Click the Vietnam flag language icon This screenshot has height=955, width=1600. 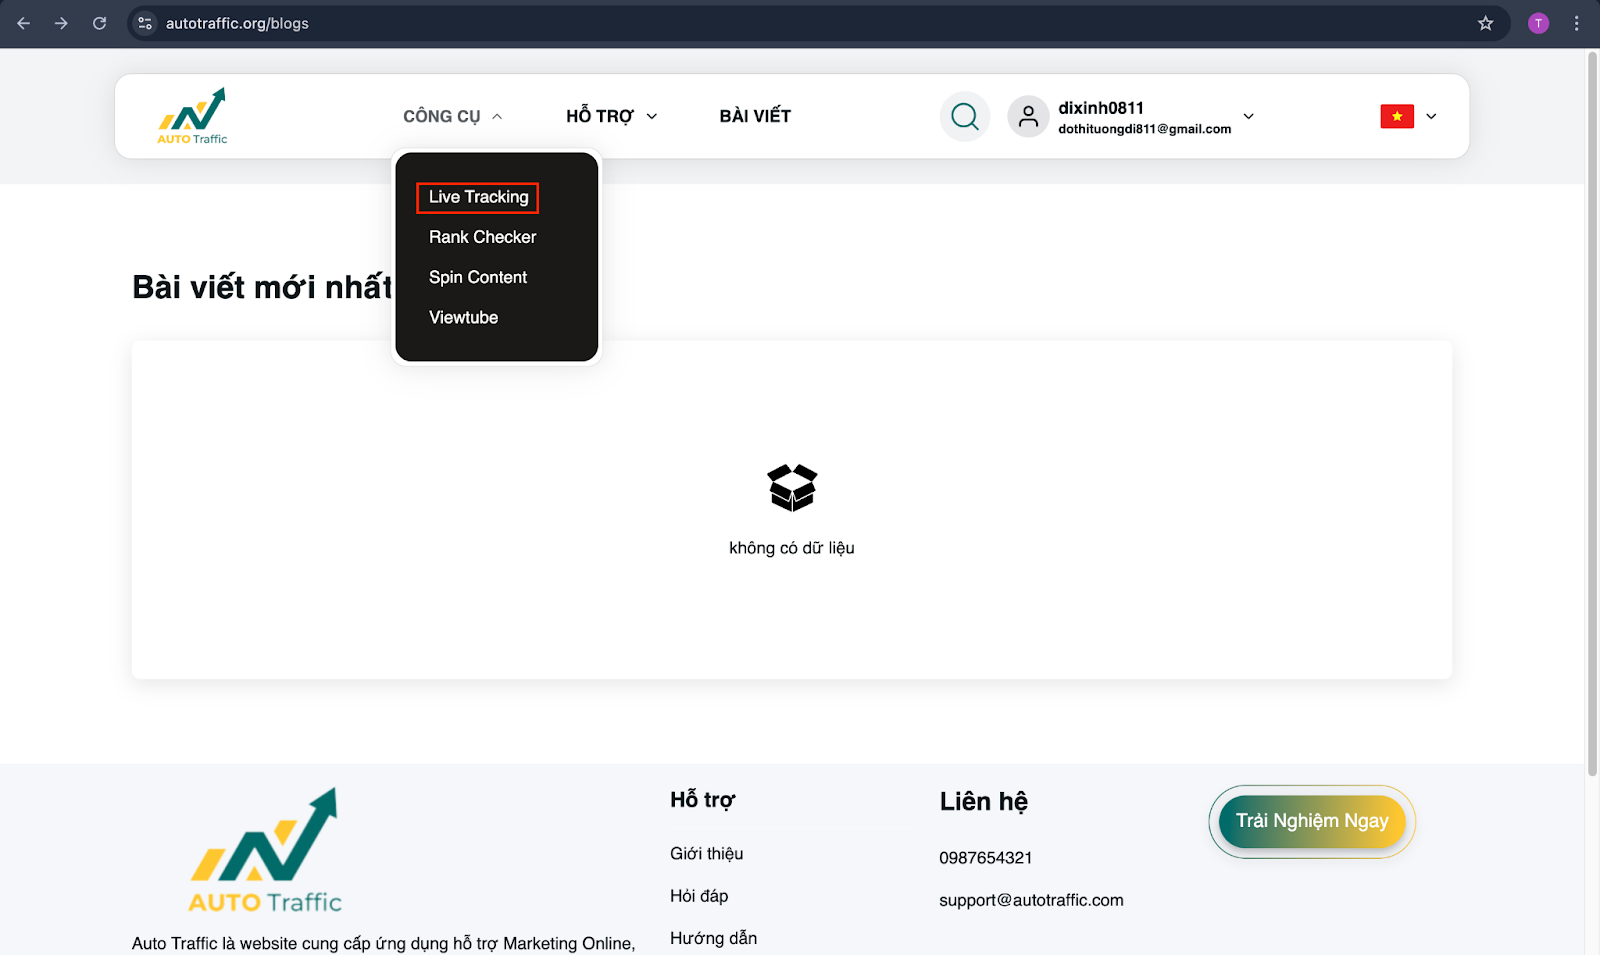[1397, 116]
